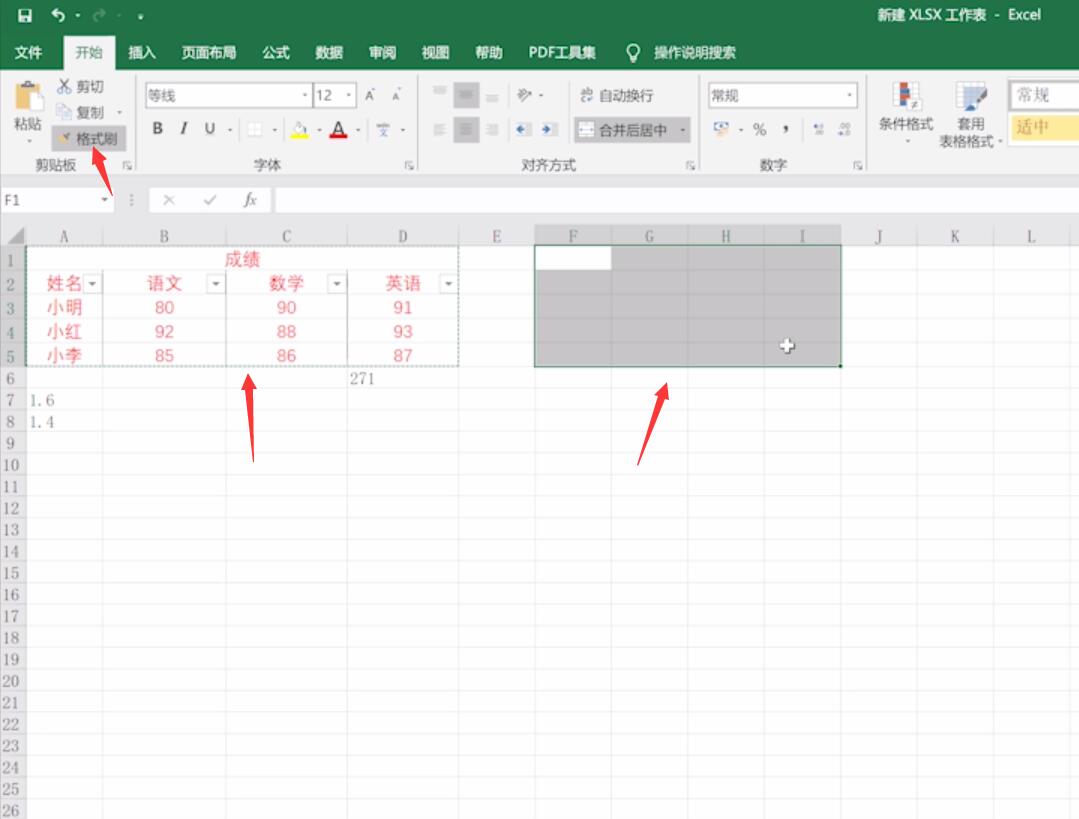Viewport: 1079px width, 819px height.
Task: Expand the merge and center options arrow
Action: (x=682, y=129)
